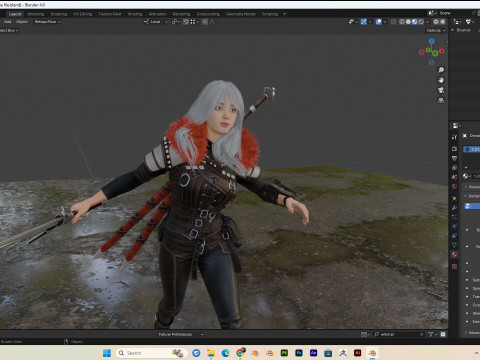Viewport: 480px width, 360px height.
Task: Switch to material preview shading
Action: pos(414,22)
